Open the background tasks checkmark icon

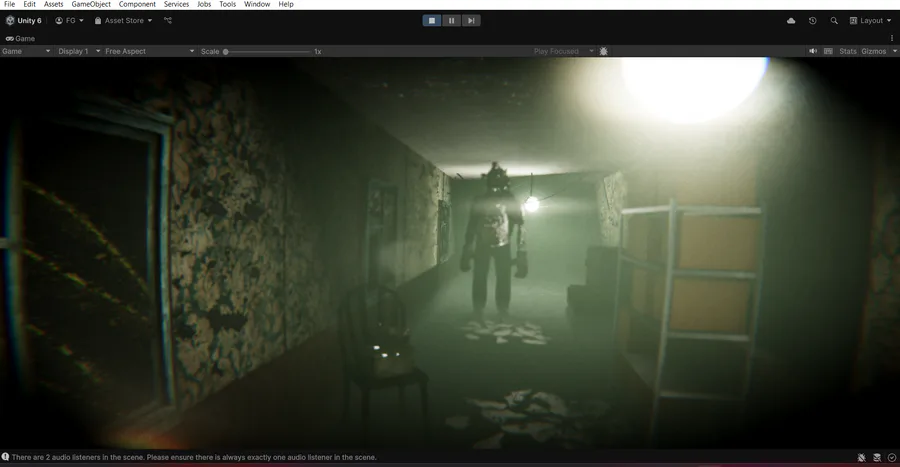[x=892, y=457]
